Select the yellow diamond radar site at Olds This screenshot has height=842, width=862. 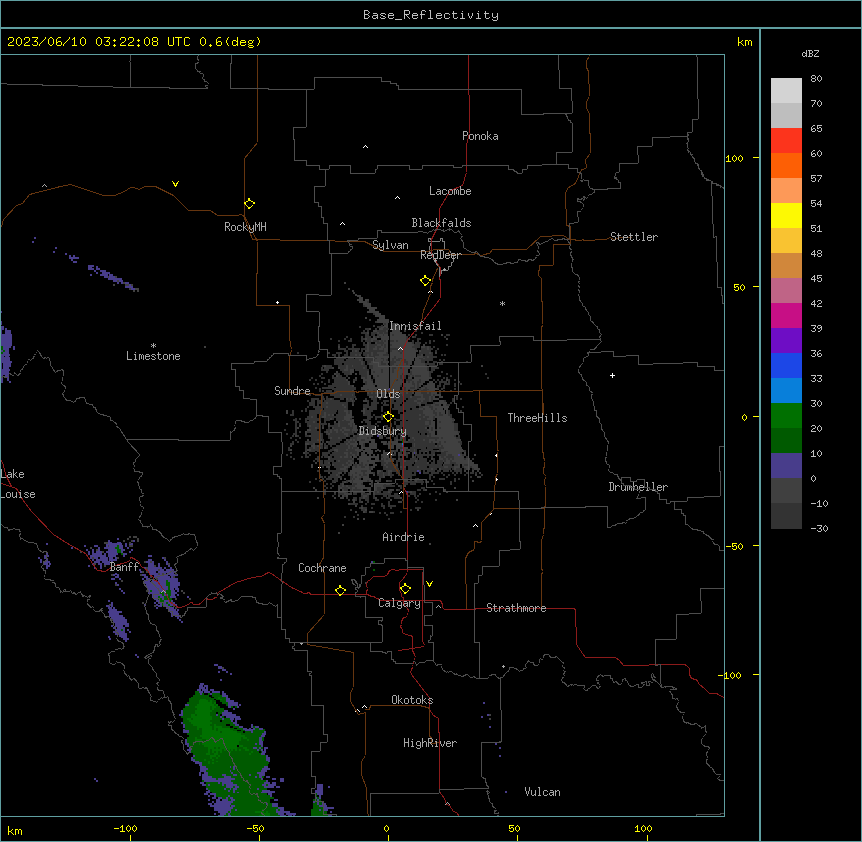coord(388,416)
